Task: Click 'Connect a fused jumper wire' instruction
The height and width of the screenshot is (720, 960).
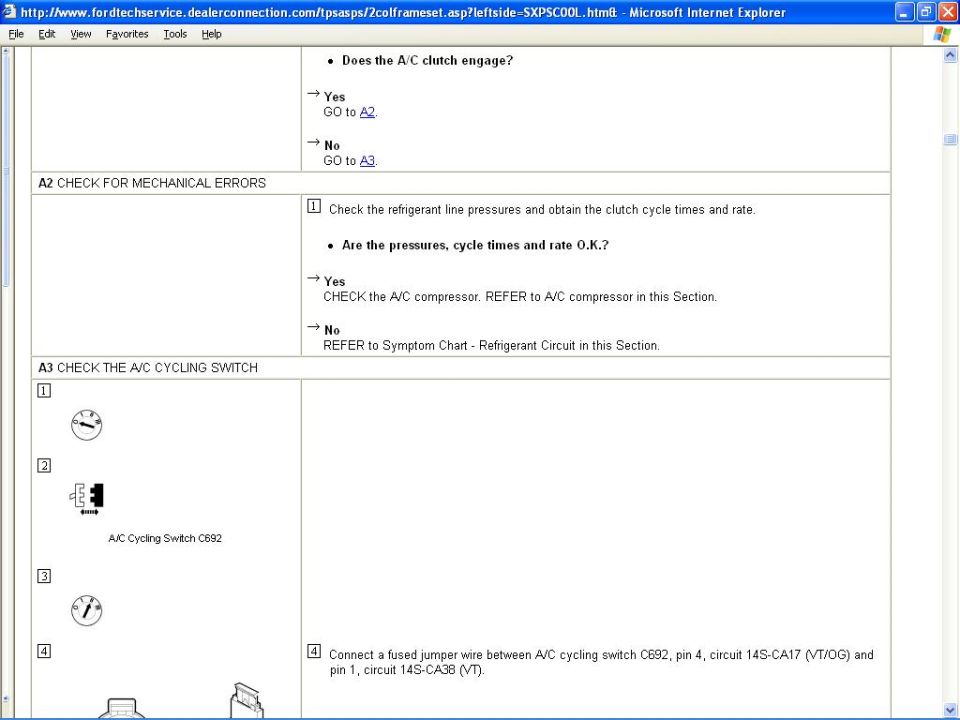Action: pyautogui.click(x=601, y=662)
